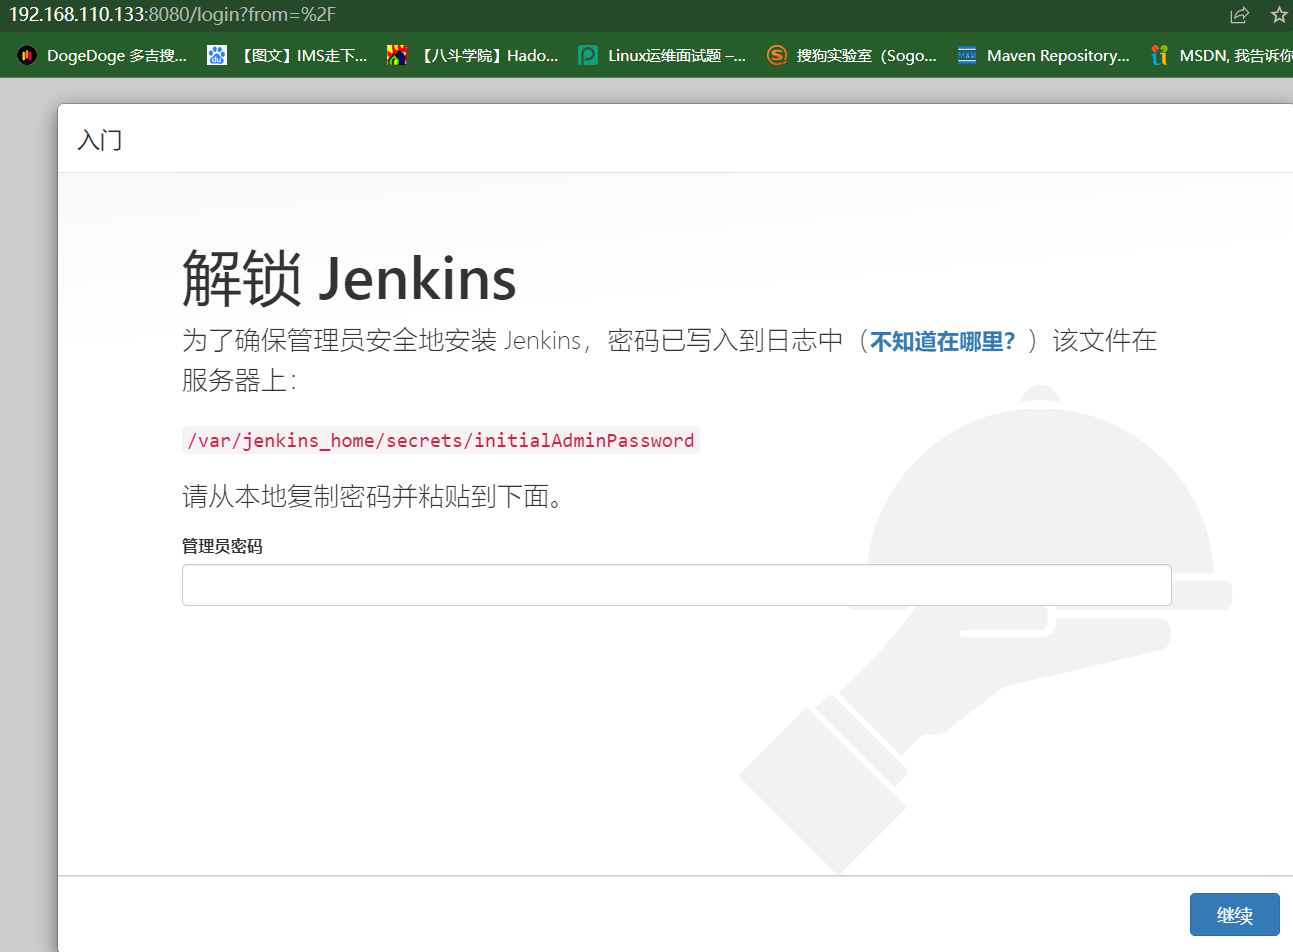Bookmark this page with the star icon
Image resolution: width=1293 pixels, height=952 pixels.
1279,15
